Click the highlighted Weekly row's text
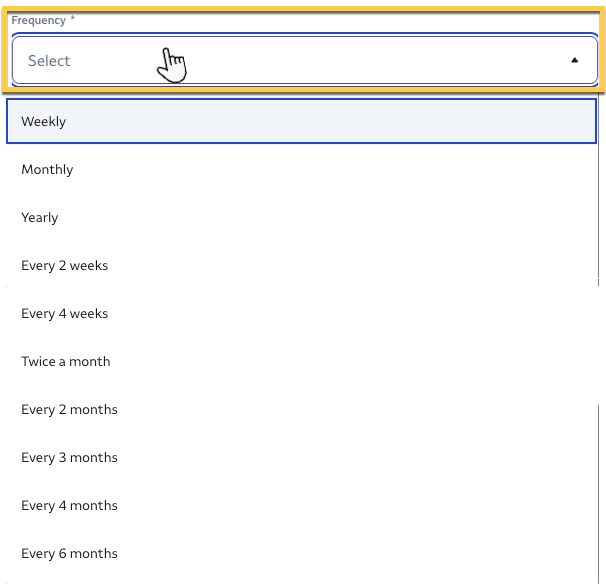 (x=44, y=122)
